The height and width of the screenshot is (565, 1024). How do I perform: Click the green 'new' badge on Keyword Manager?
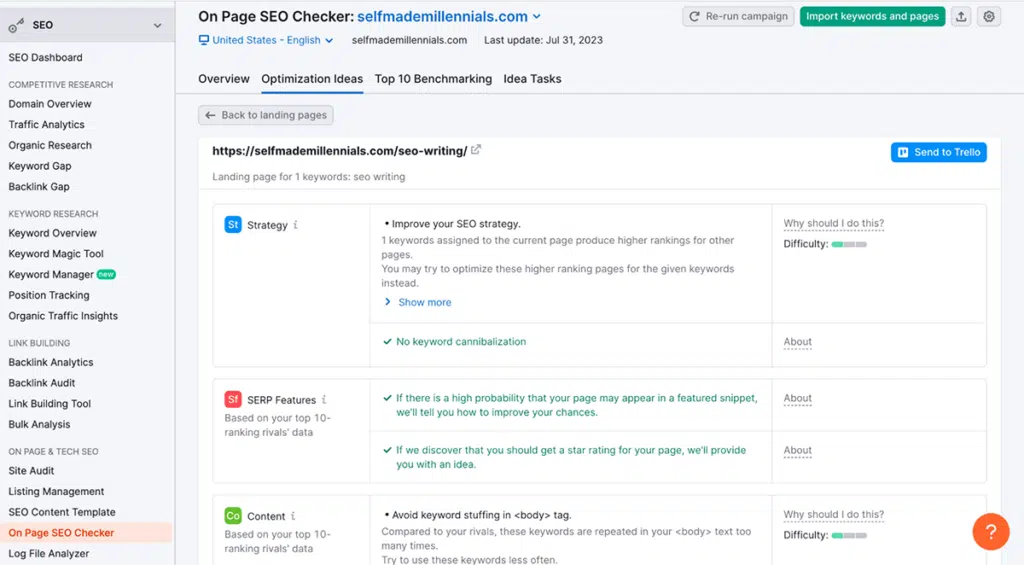[x=106, y=274]
